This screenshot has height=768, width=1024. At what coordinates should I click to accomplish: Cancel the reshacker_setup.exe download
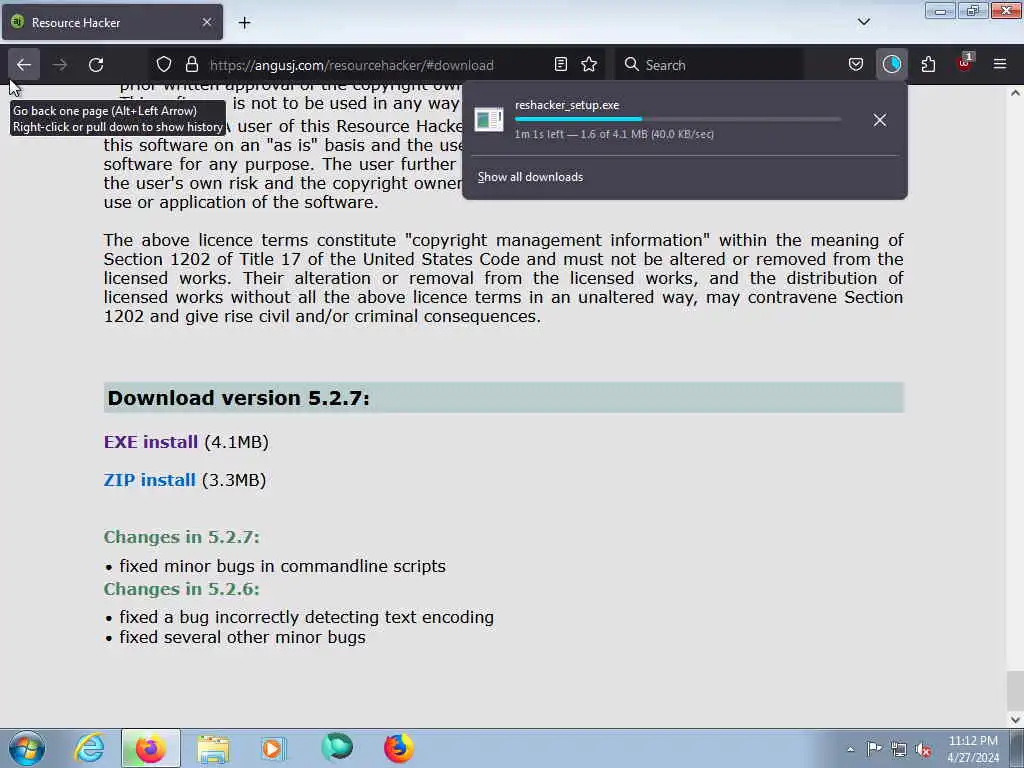pos(880,120)
